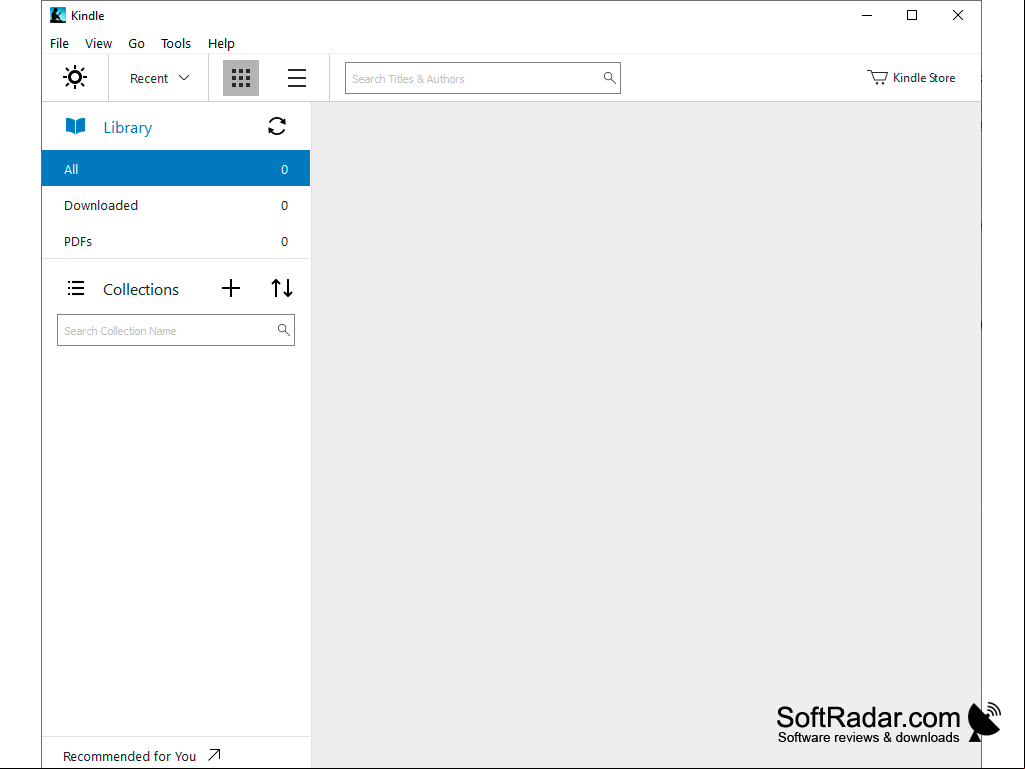Open the View menu
Viewport: 1025px width, 769px height.
98,44
